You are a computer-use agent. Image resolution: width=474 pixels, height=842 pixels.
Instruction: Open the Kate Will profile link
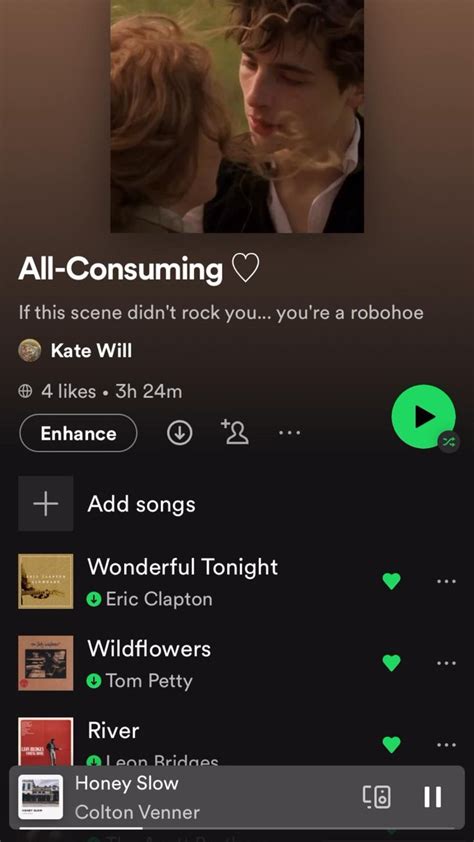pos(91,351)
